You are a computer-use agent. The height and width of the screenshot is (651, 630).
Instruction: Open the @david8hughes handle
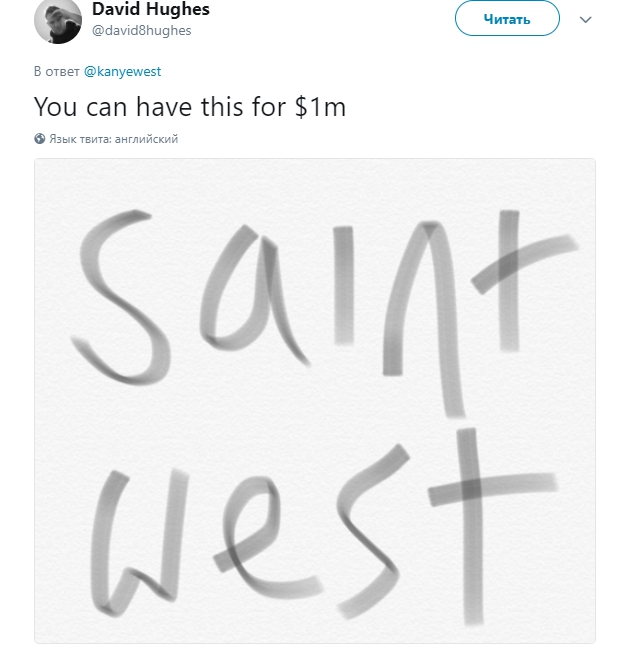(141, 30)
